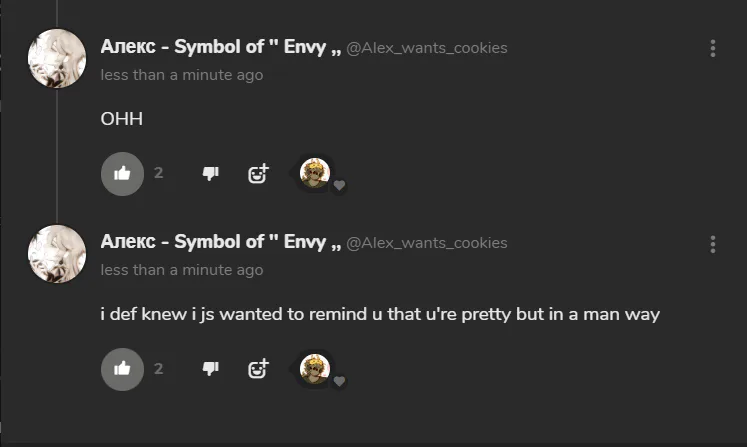Dislike the "i def knew" comment
Image resolution: width=747 pixels, height=447 pixels.
pyautogui.click(x=210, y=368)
